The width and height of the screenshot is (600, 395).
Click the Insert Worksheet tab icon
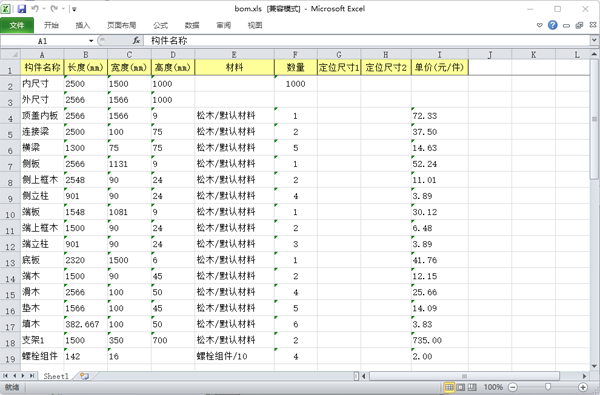pos(84,376)
